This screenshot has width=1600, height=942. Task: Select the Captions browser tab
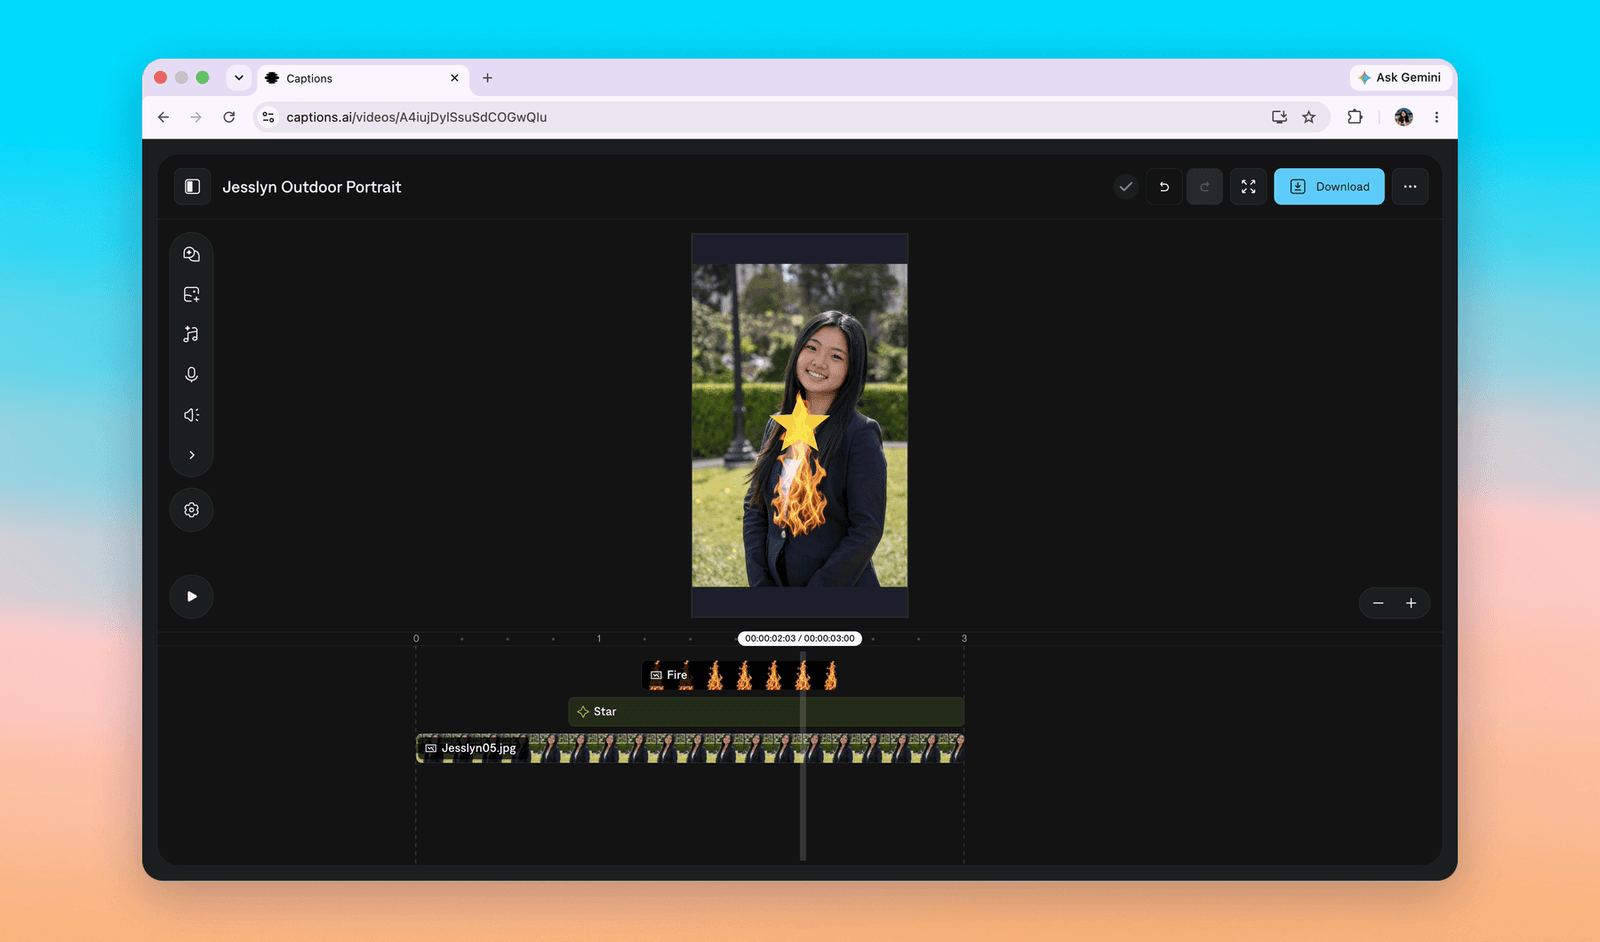click(363, 78)
